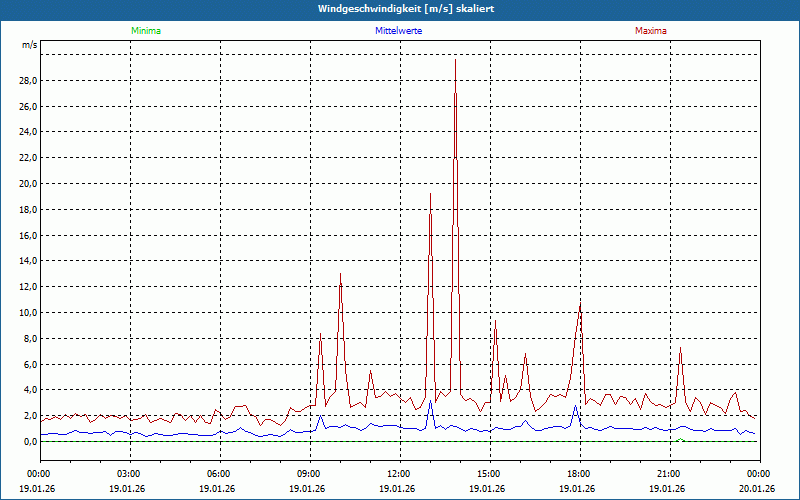Screen dimensions: 800x500
Task: Click the 21:00 time axis label
Action: (668, 473)
